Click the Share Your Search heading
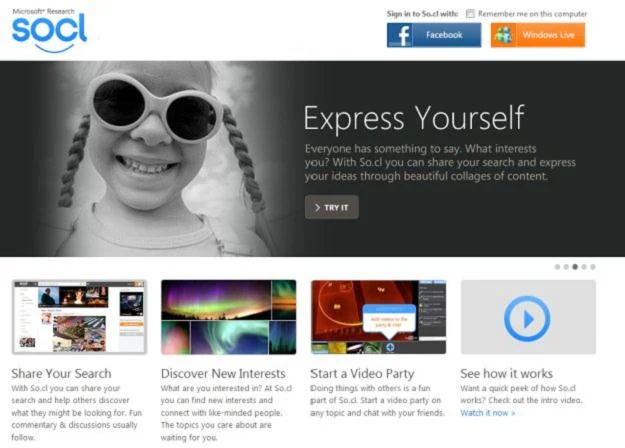This screenshot has width=625, height=448. coord(61,374)
